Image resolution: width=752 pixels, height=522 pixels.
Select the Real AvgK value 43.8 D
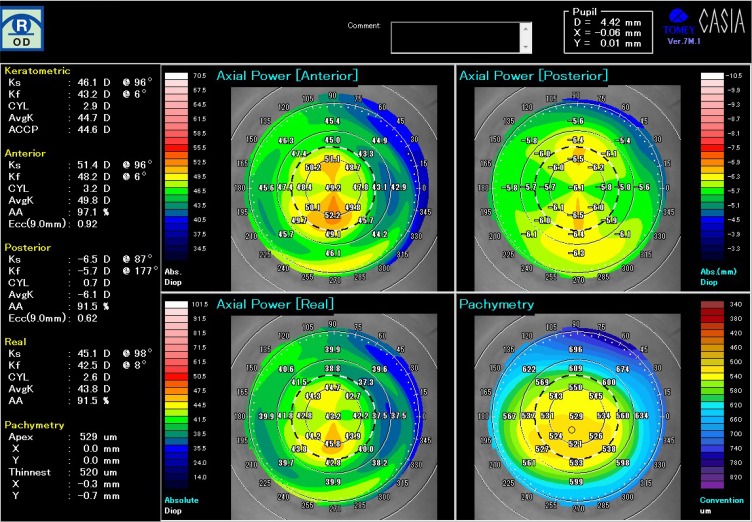[x=94, y=389]
